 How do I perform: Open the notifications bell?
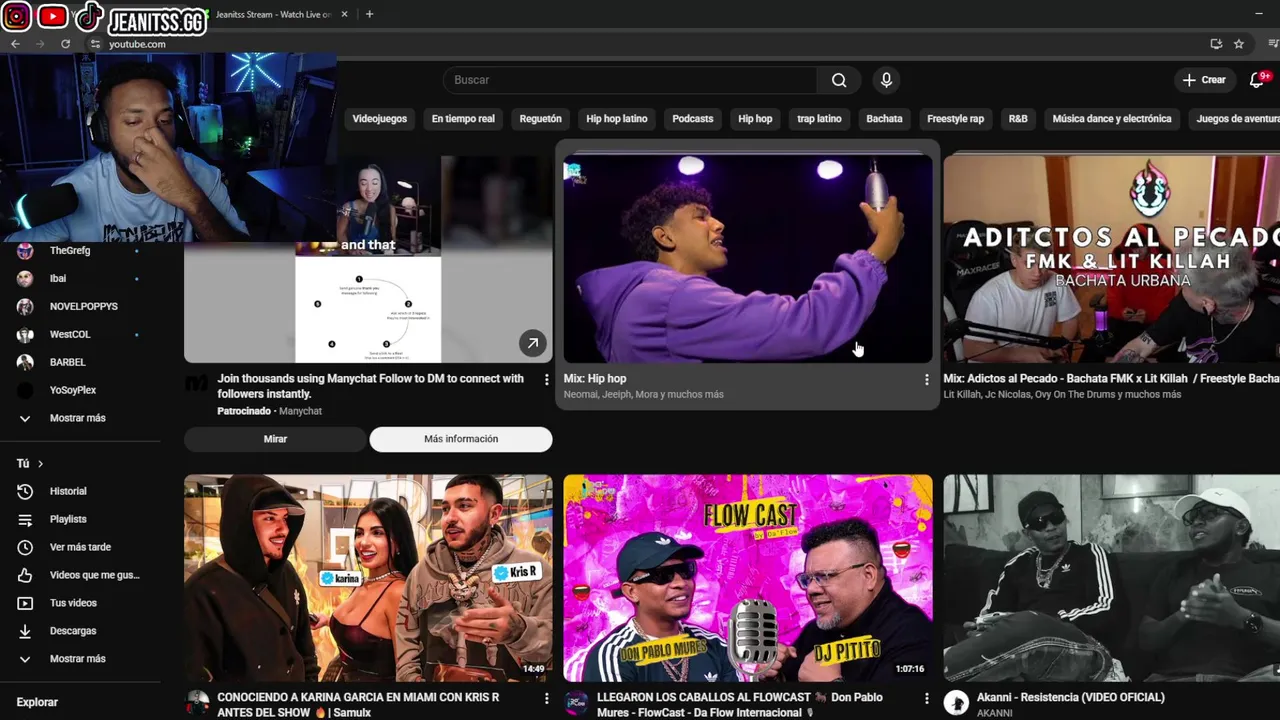point(1257,80)
